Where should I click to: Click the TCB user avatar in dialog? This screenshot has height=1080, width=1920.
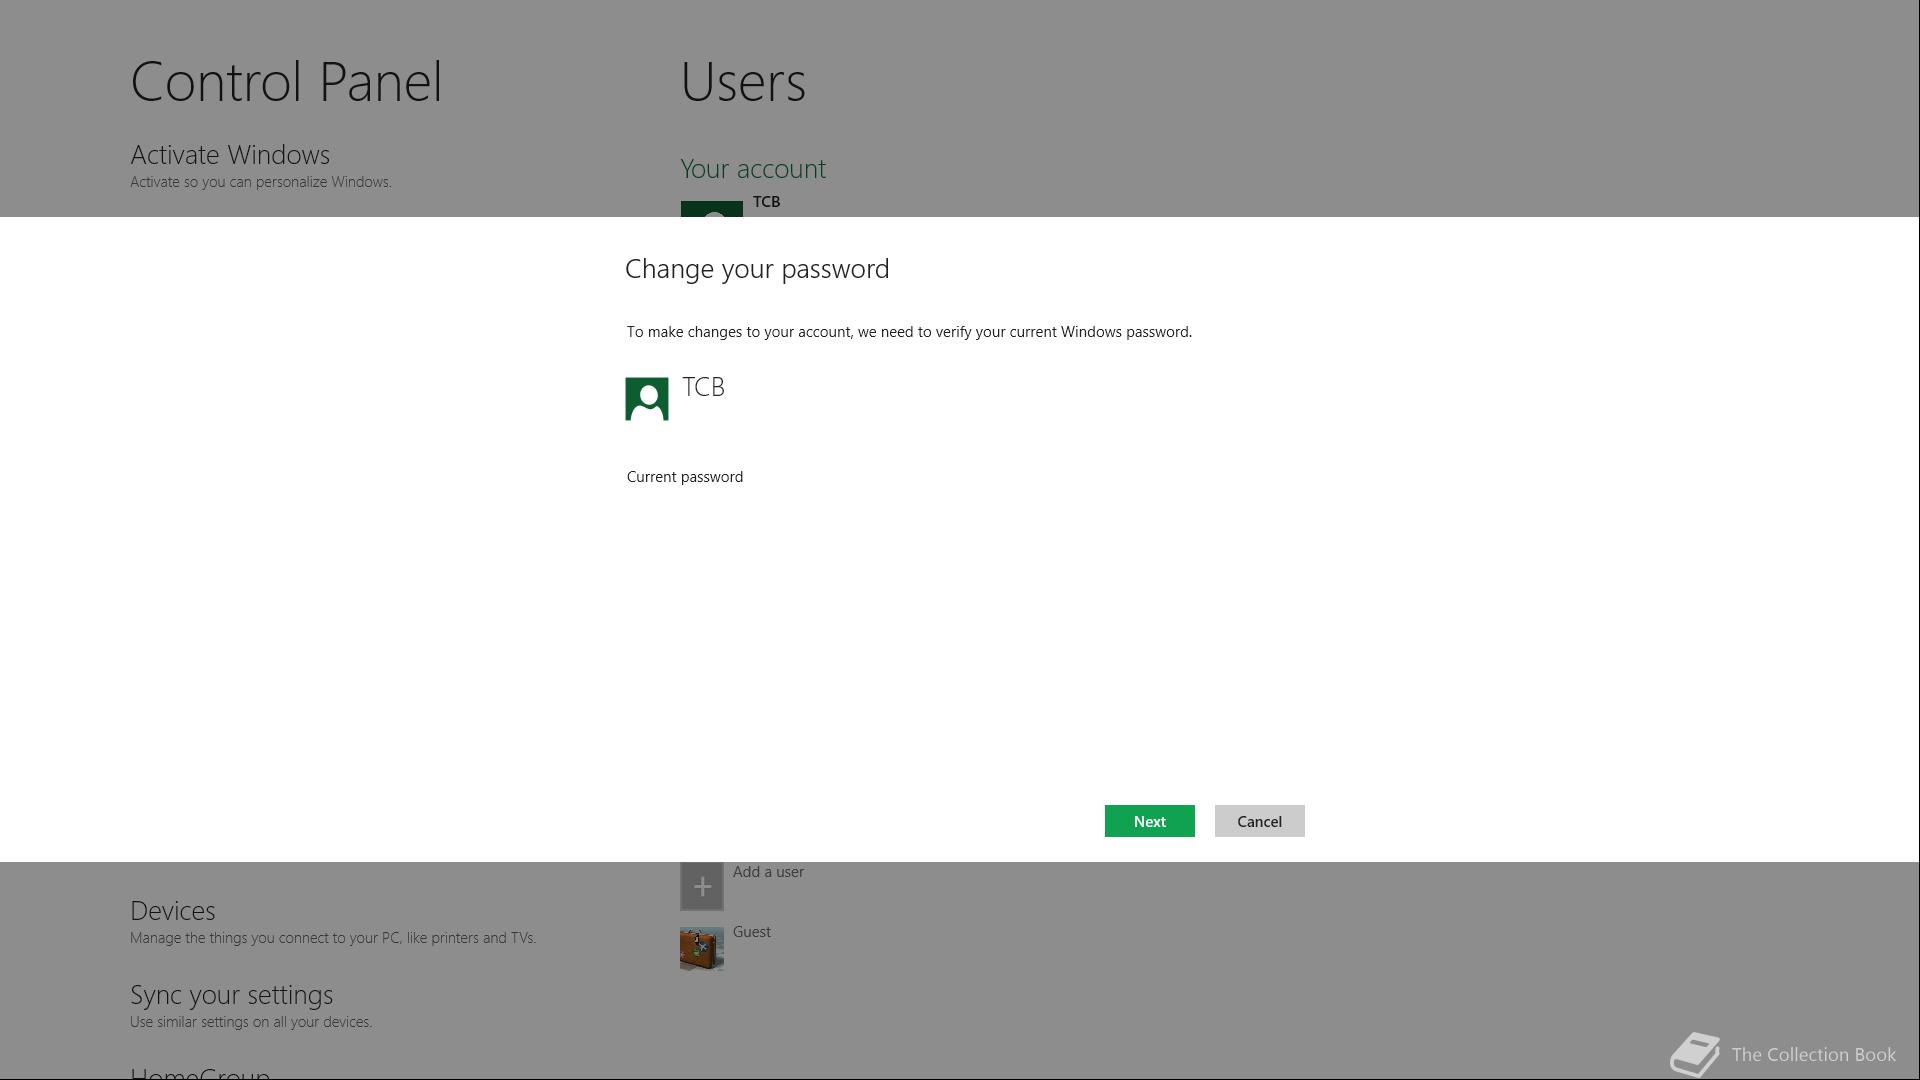[647, 399]
